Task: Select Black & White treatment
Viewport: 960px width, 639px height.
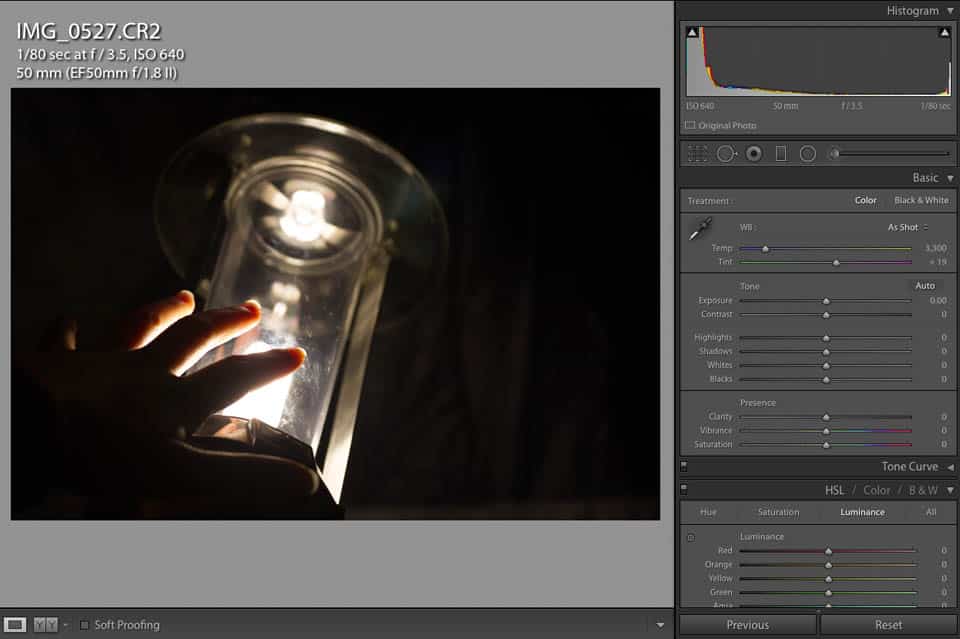Action: coord(921,200)
